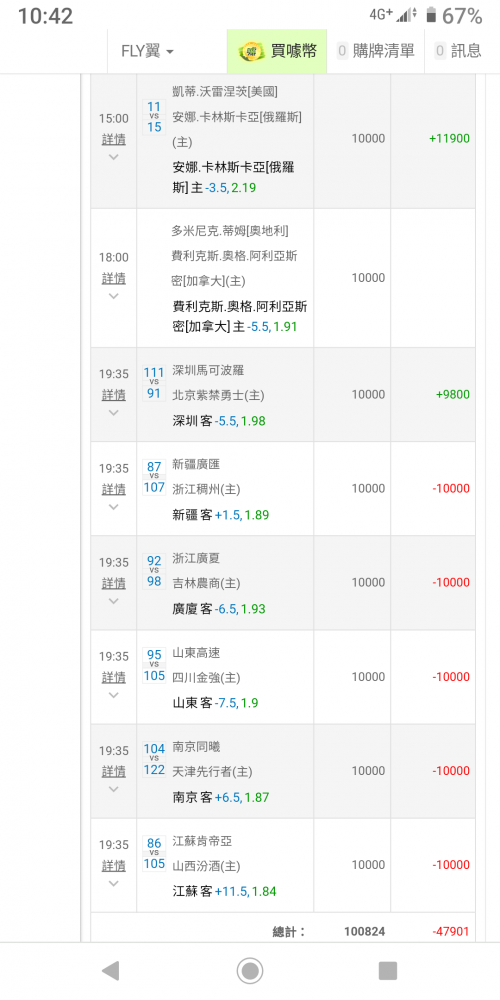Open 詳情 link for 山東高速 match
The height and width of the screenshot is (1000, 500).
114,677
